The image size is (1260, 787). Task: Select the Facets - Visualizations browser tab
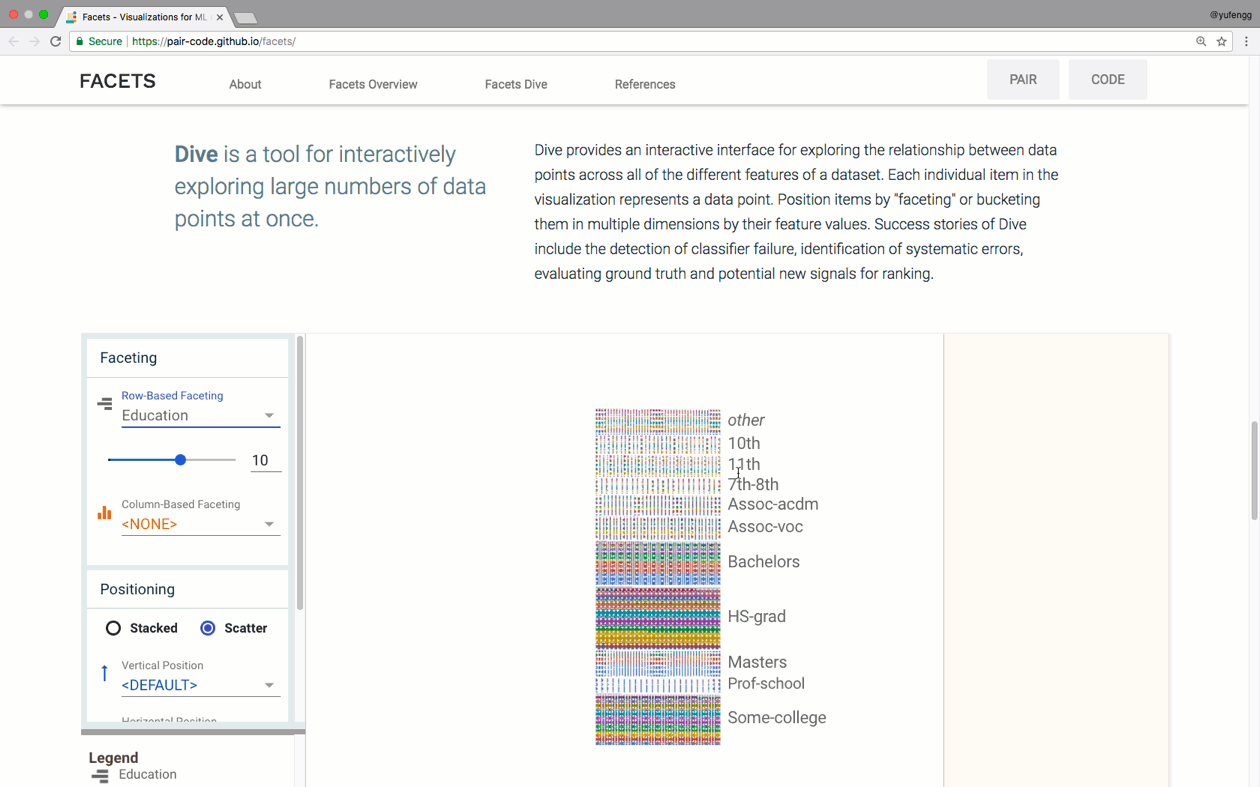coord(140,16)
